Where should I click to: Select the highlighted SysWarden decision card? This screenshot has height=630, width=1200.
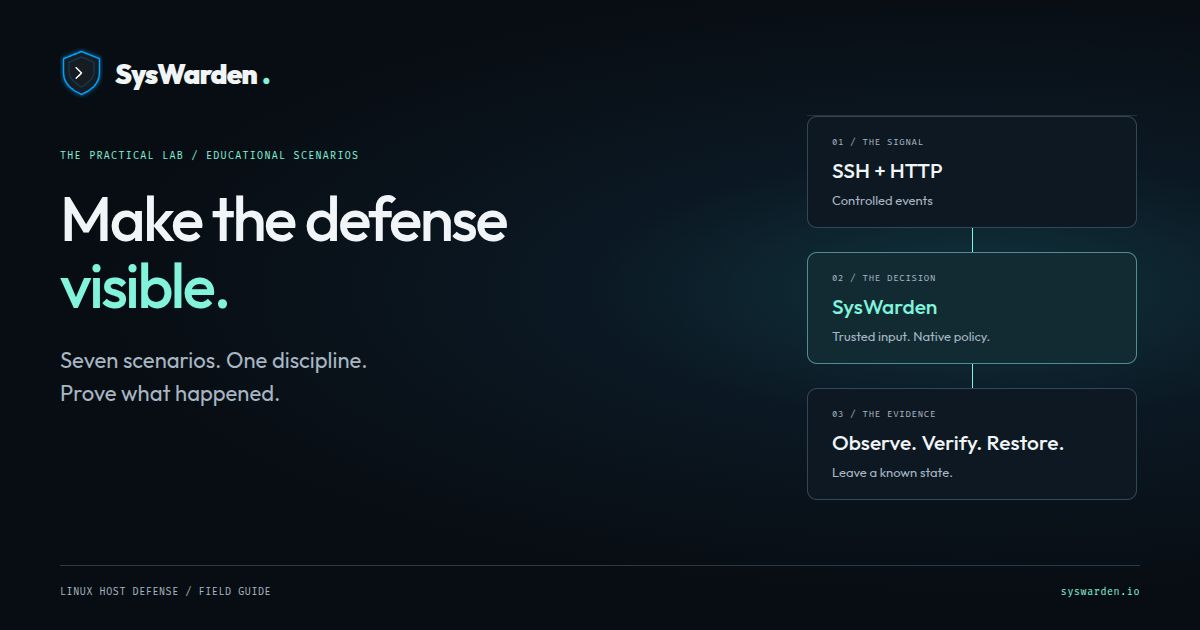pos(972,308)
